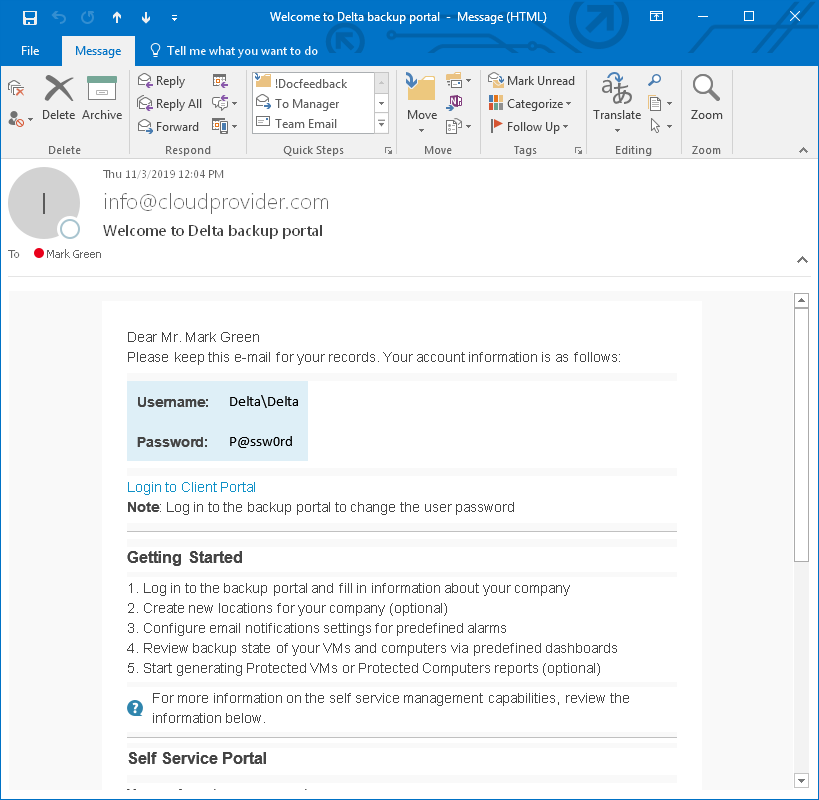The width and height of the screenshot is (819, 800).
Task: Open Customize Quick Access Toolbar dropdown
Action: tap(174, 18)
